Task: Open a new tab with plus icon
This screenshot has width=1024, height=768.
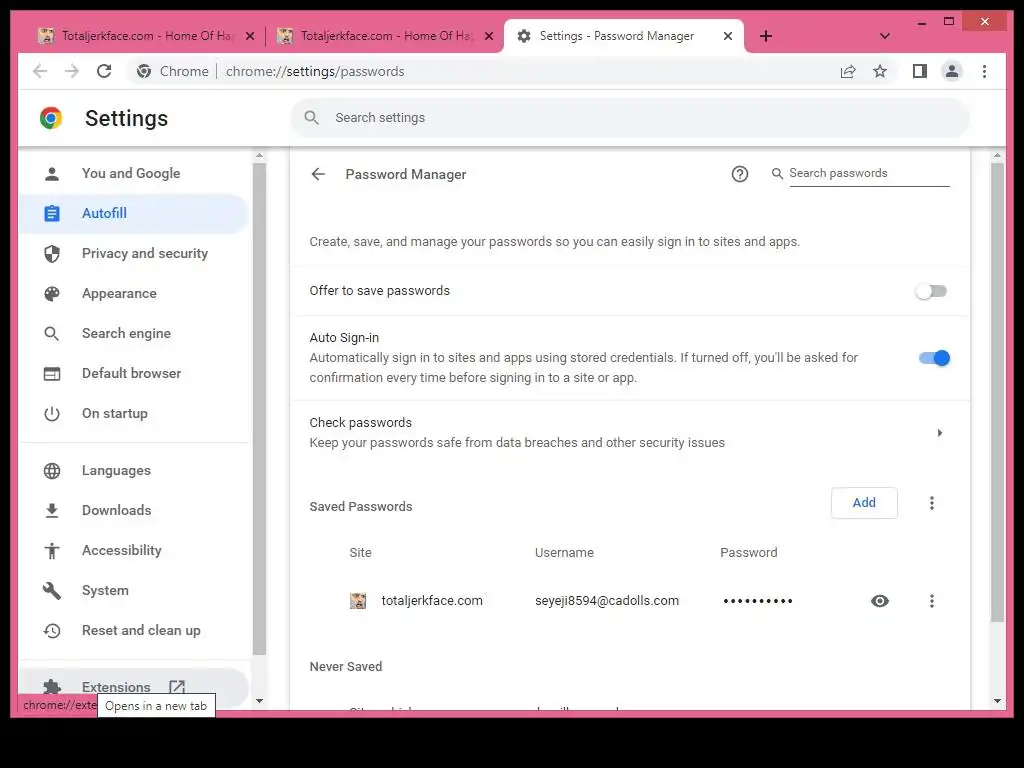Action: pos(766,36)
